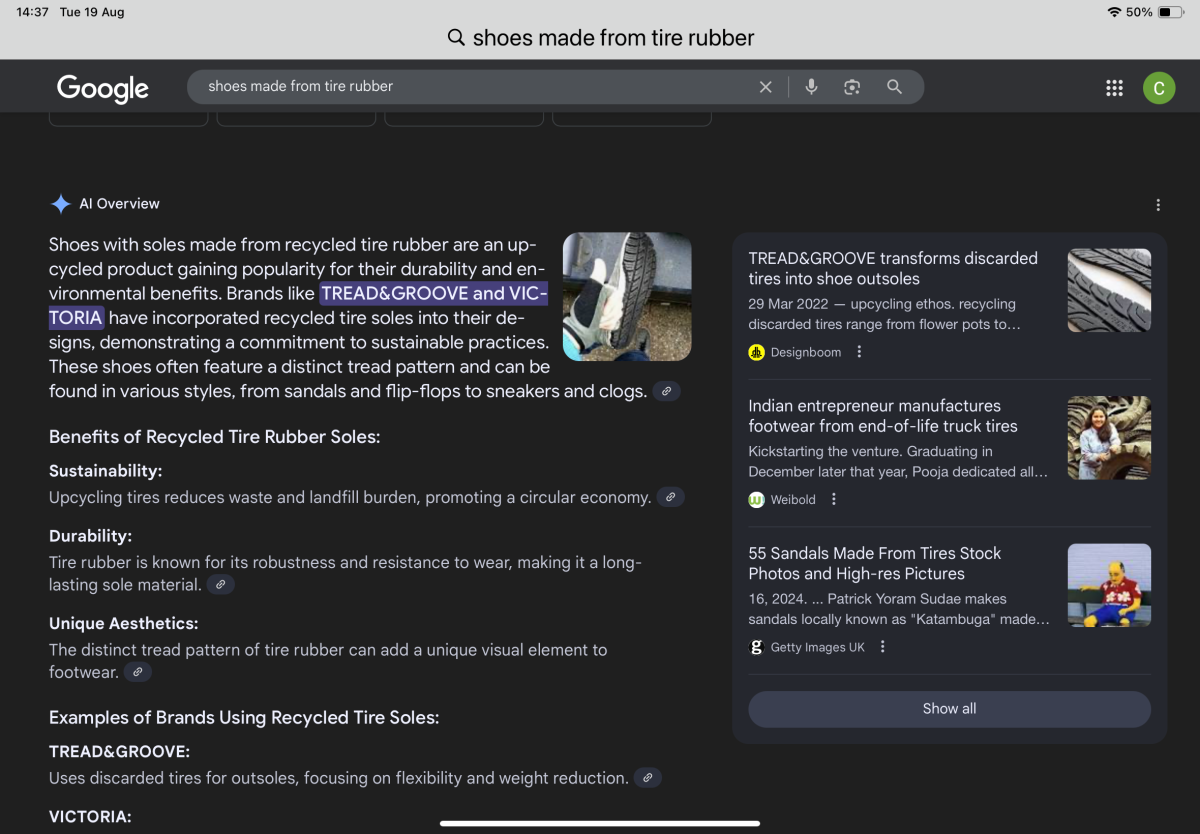
Task: Open source link icon after 'circular economy.'
Action: (671, 497)
